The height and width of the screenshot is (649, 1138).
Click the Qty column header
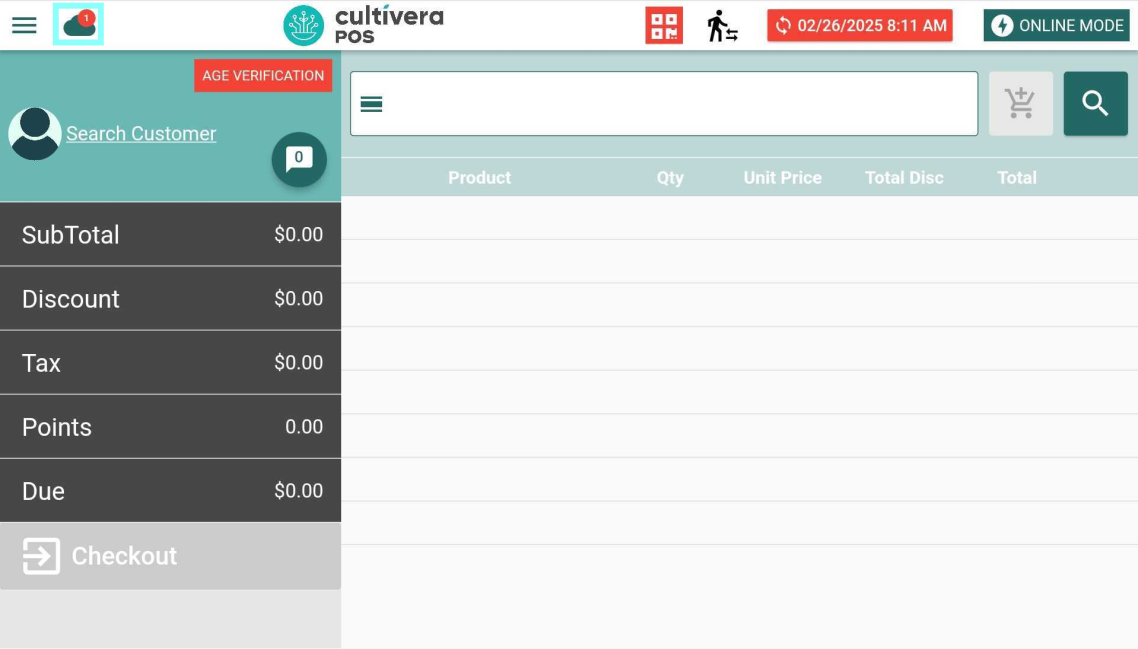tap(670, 178)
